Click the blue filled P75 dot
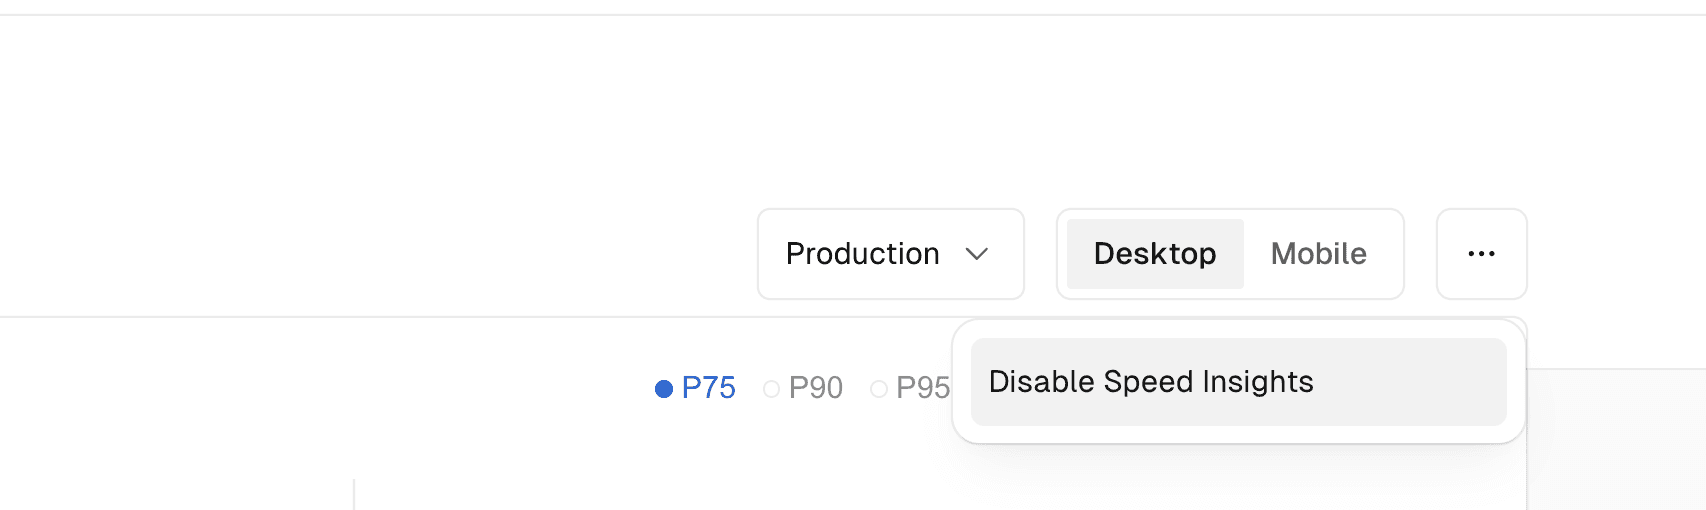This screenshot has height=510, width=1706. (x=664, y=388)
